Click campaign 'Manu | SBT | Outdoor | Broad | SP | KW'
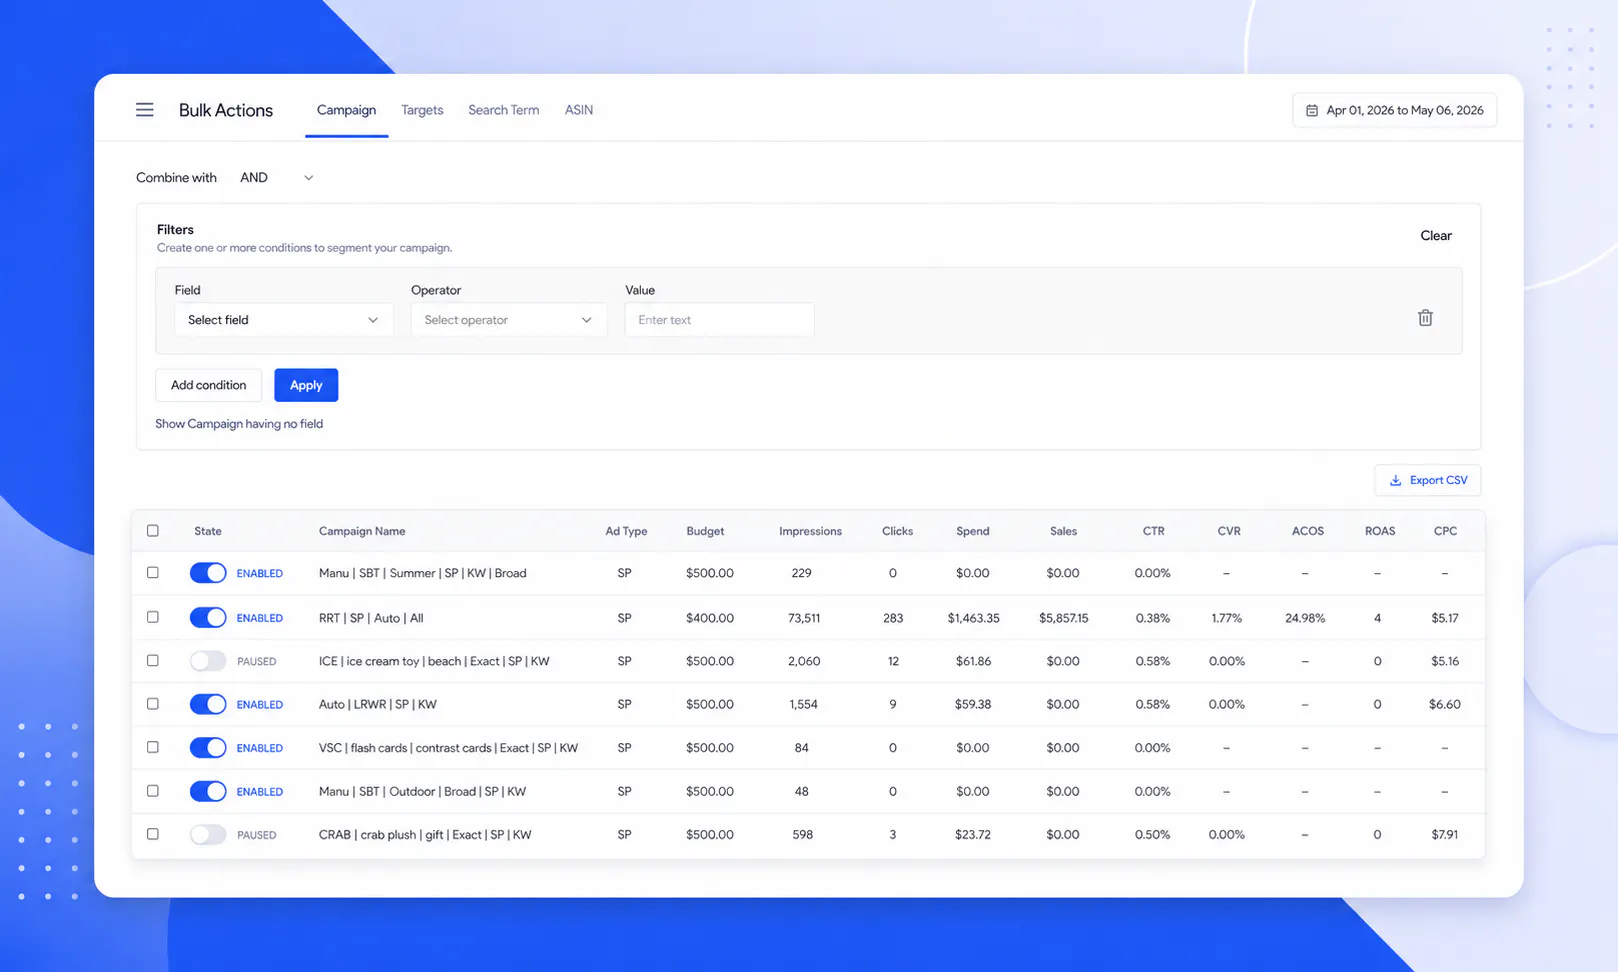 pyautogui.click(x=422, y=792)
